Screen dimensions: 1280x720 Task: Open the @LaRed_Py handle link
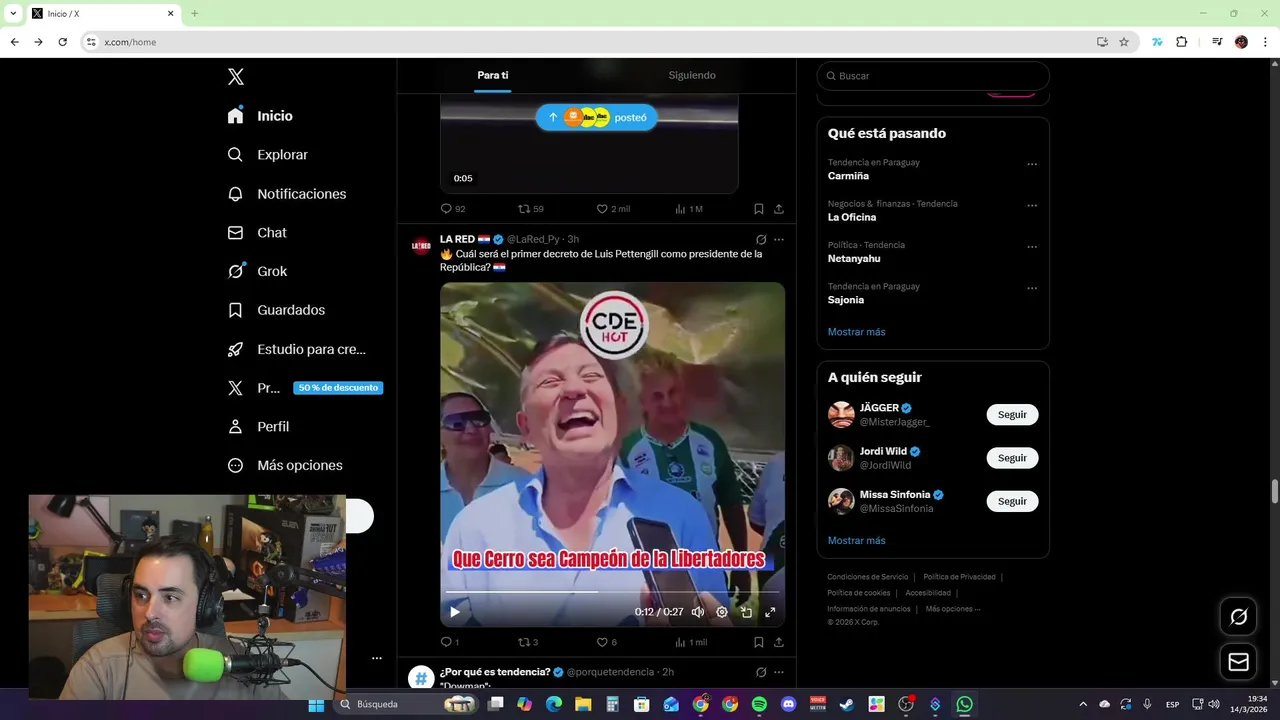click(x=533, y=239)
